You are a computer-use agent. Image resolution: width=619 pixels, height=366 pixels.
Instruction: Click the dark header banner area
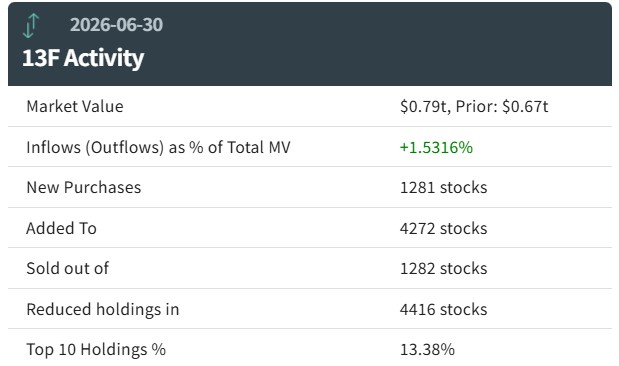point(310,44)
